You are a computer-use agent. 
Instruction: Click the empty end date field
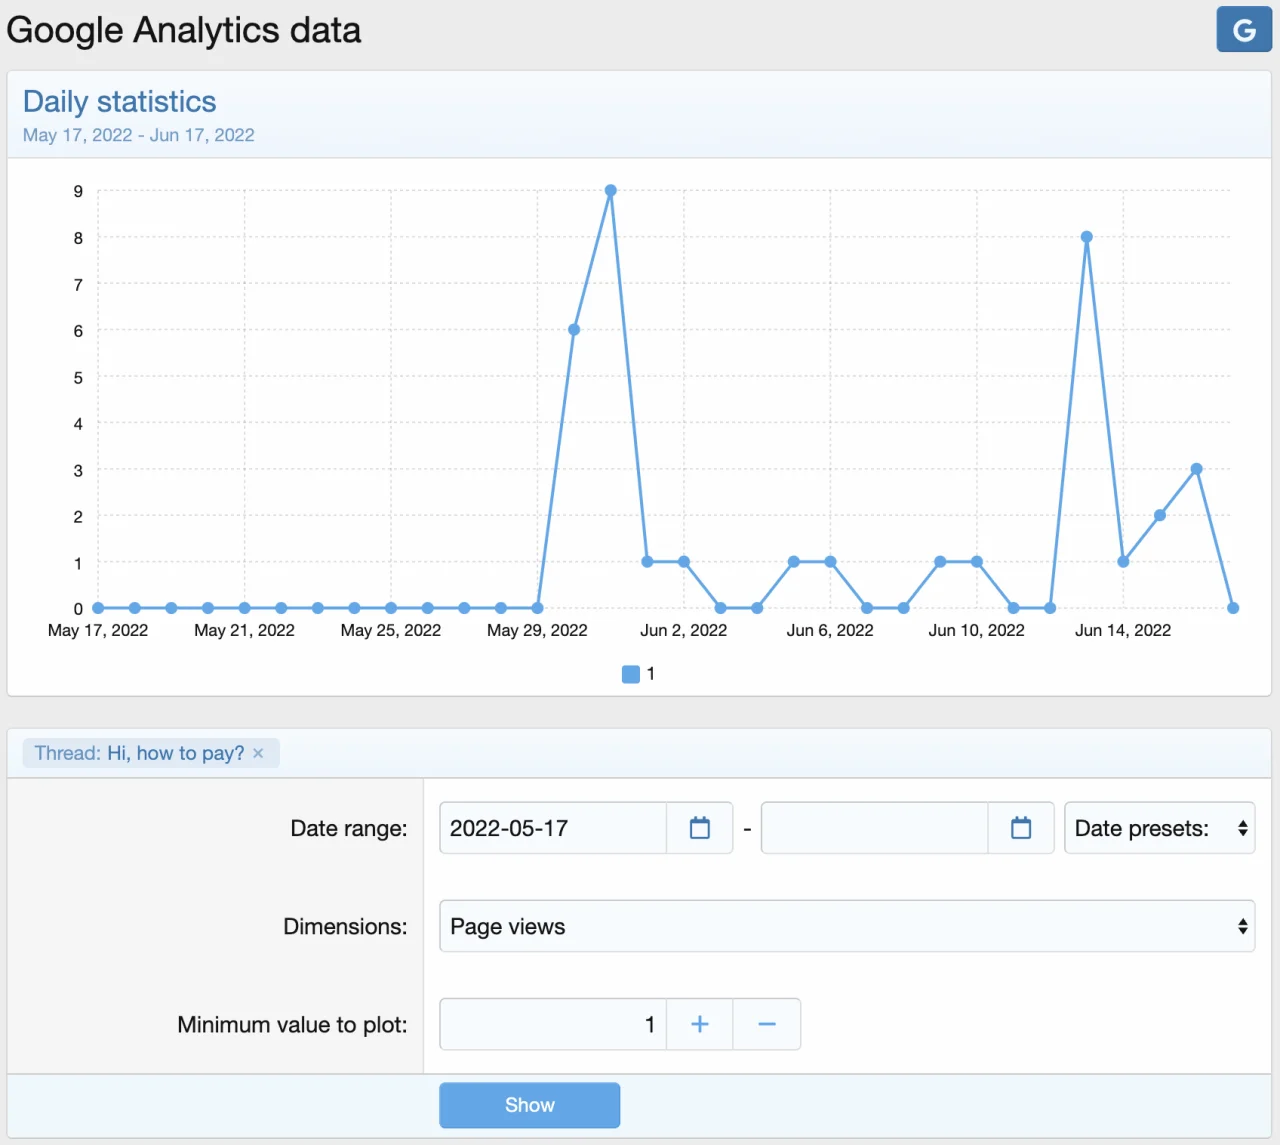(x=873, y=828)
